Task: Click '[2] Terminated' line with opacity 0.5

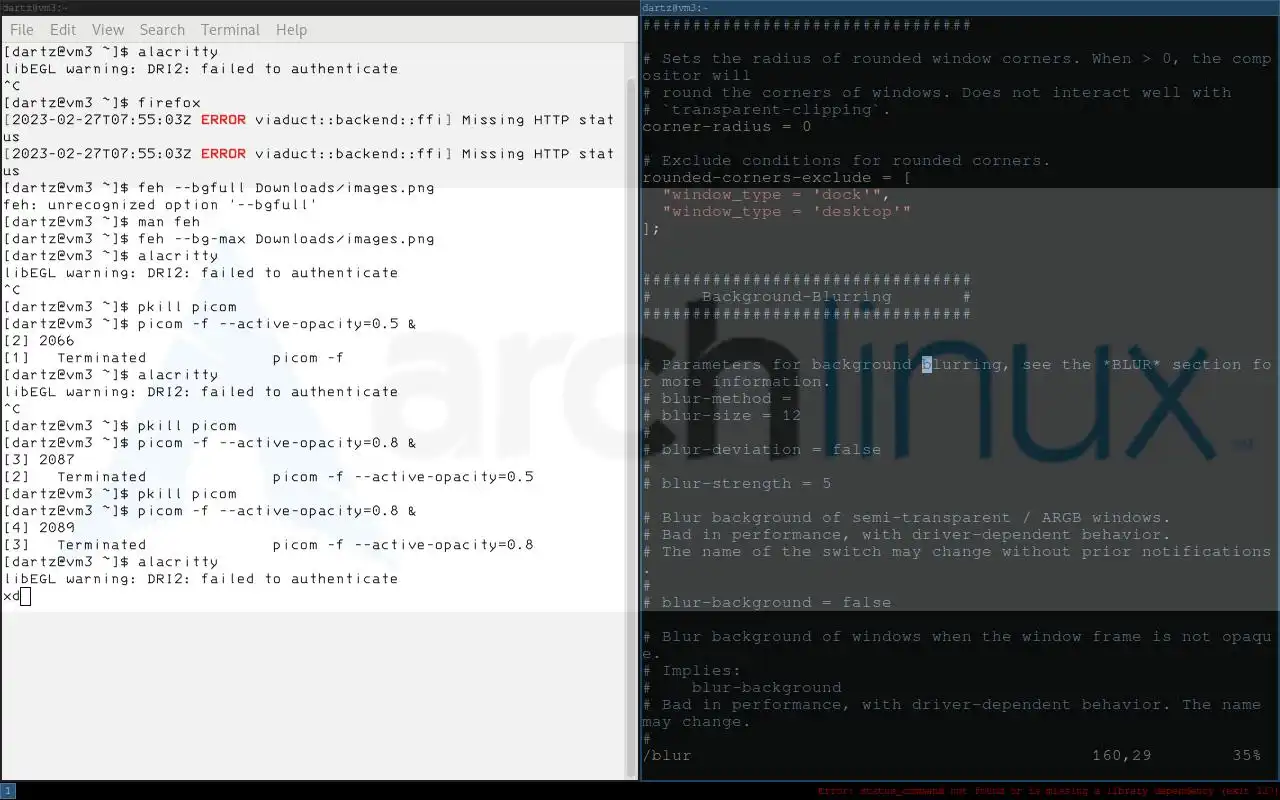Action: click(x=269, y=477)
